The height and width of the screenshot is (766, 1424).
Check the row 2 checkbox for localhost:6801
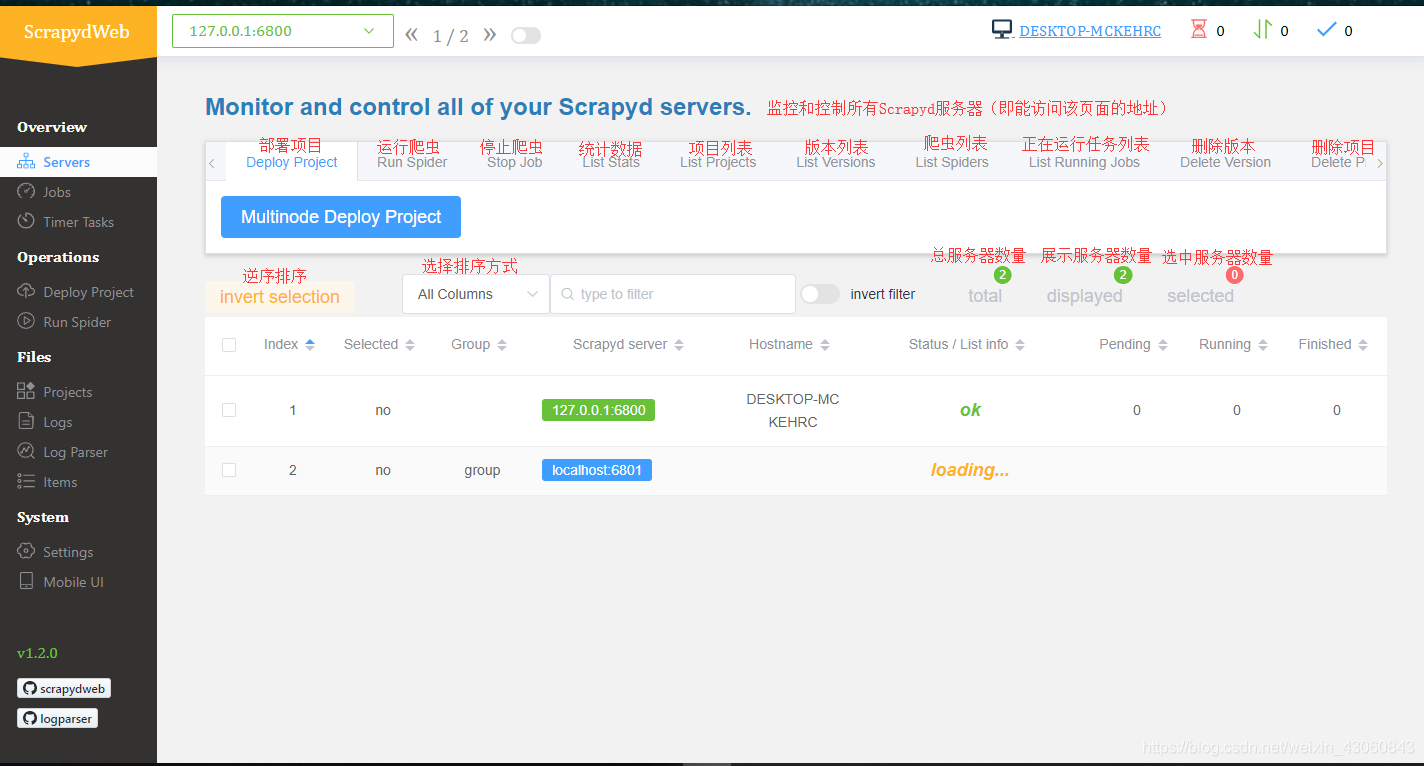click(229, 470)
